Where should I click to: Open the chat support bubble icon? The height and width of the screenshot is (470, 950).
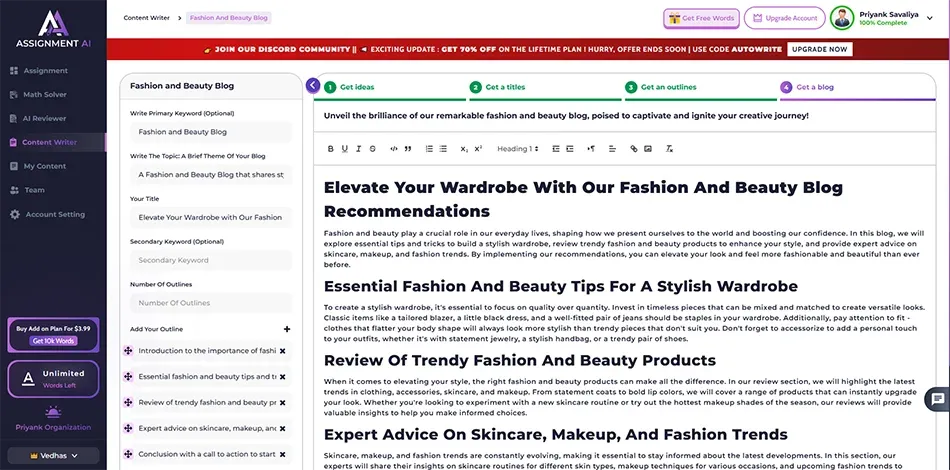coord(936,400)
